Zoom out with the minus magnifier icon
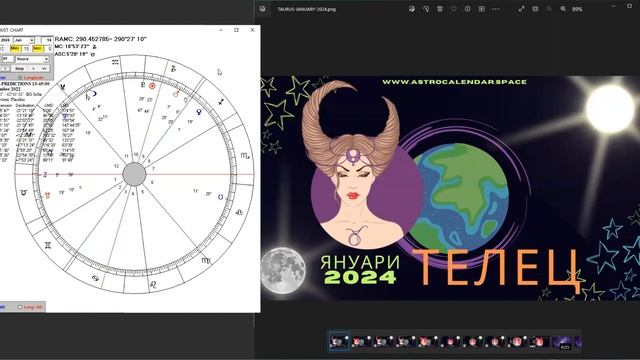 point(549,9)
